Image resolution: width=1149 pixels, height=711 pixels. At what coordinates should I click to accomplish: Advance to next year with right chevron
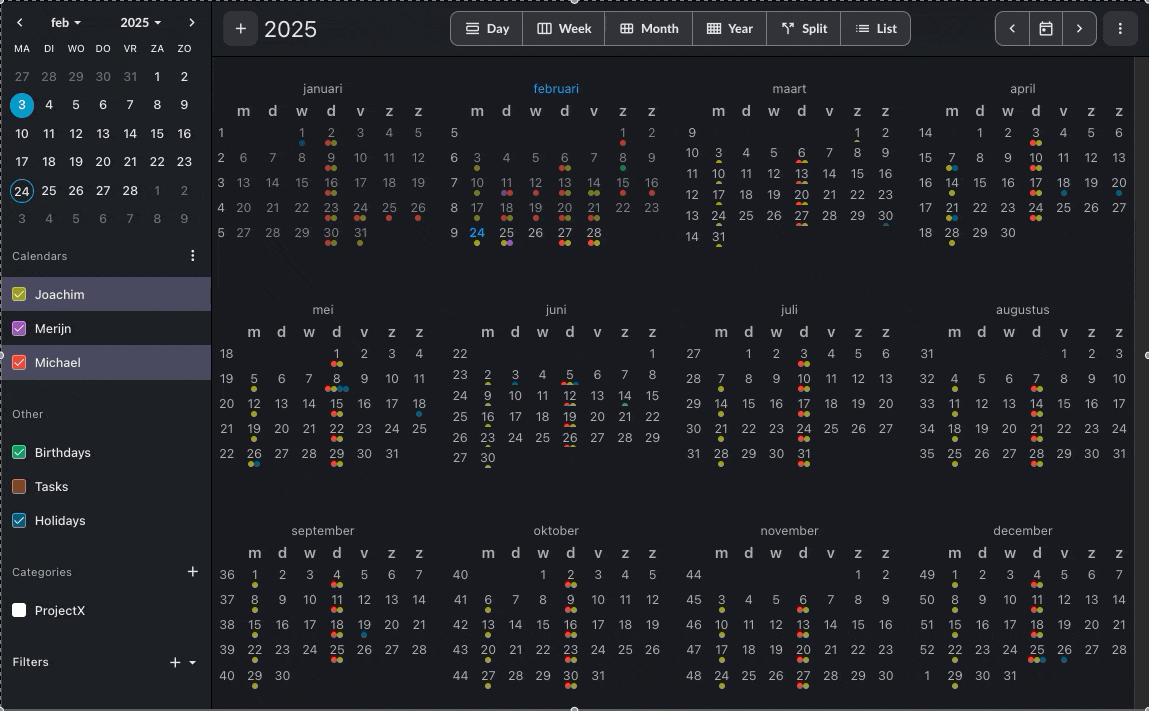click(1079, 29)
